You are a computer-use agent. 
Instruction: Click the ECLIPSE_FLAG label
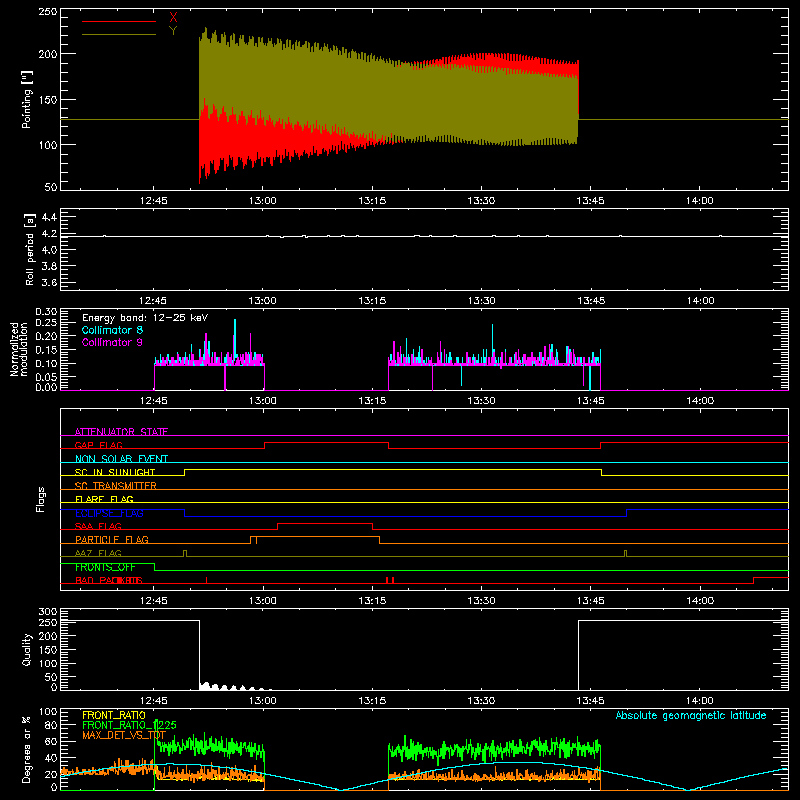point(109,513)
